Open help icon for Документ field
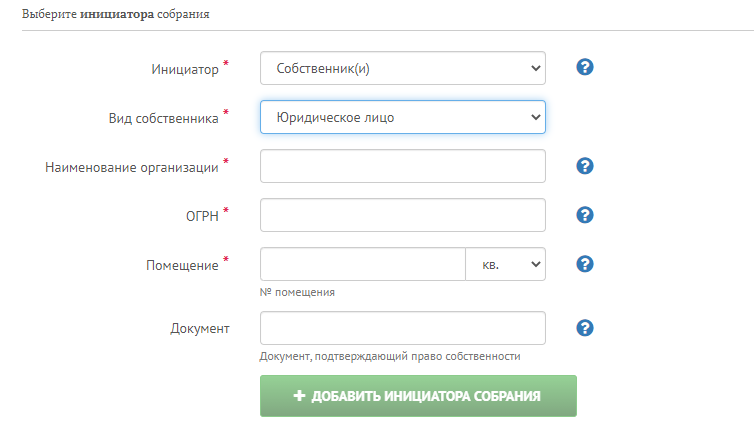754x423 pixels. 585,328
